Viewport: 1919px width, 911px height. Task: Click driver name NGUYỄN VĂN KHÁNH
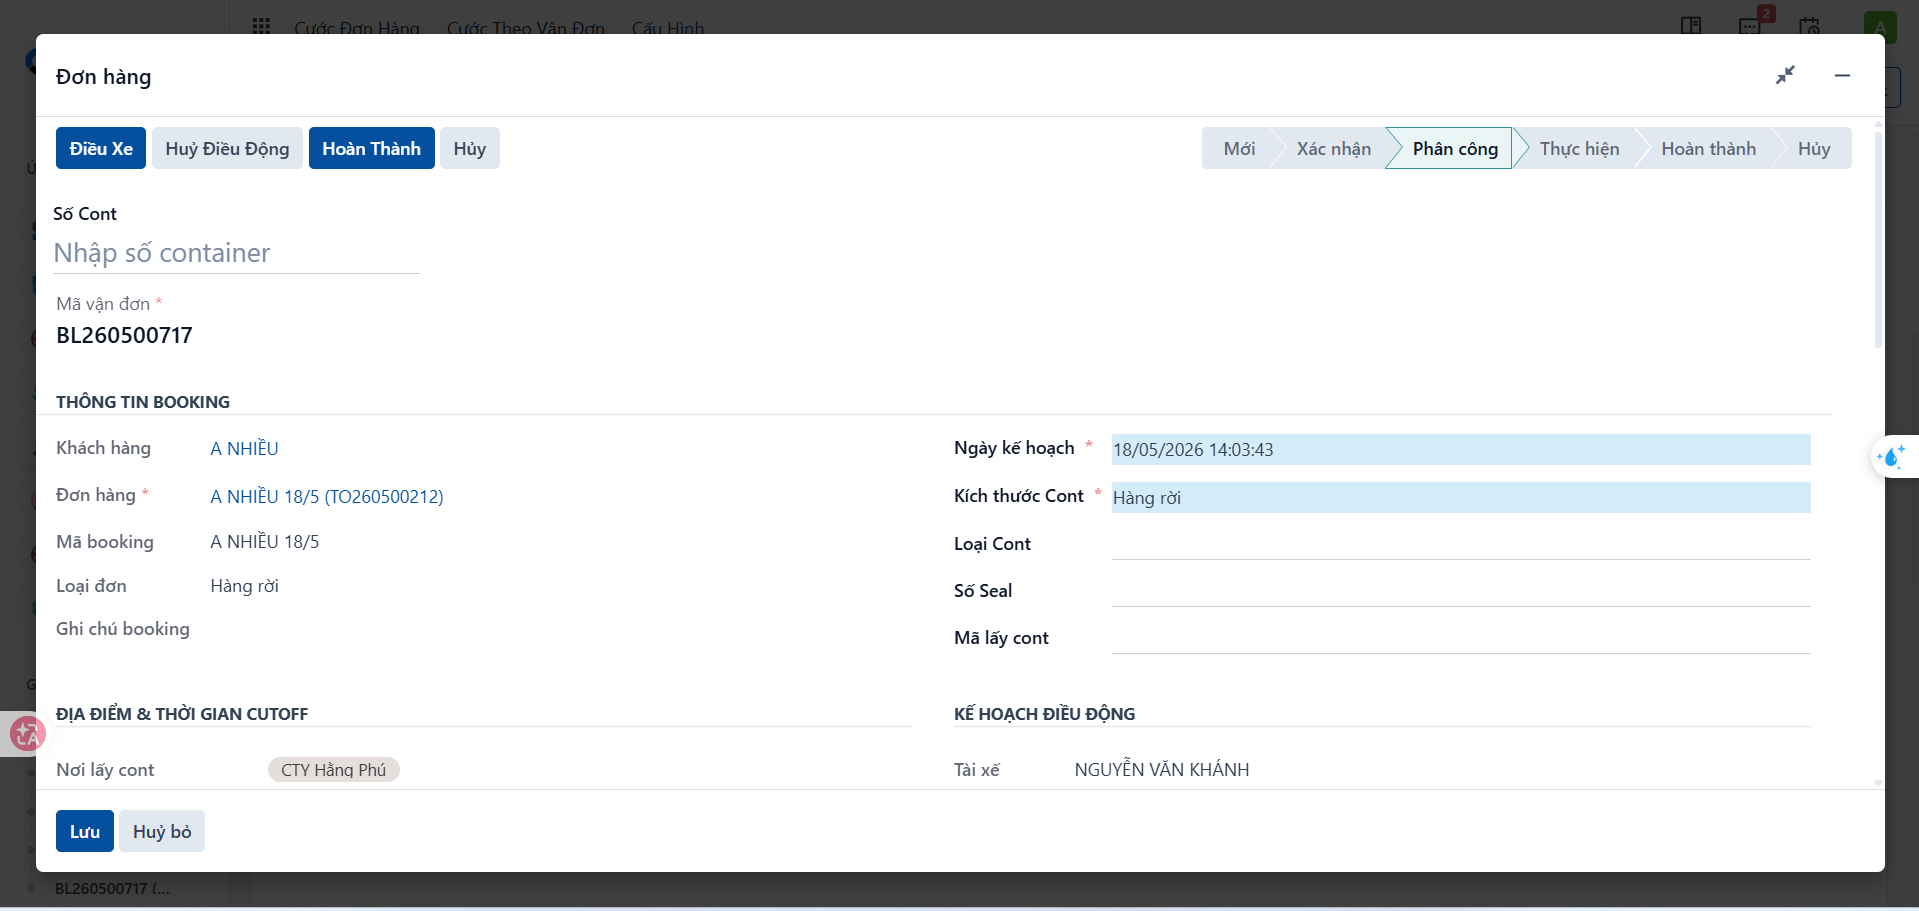[x=1162, y=769]
